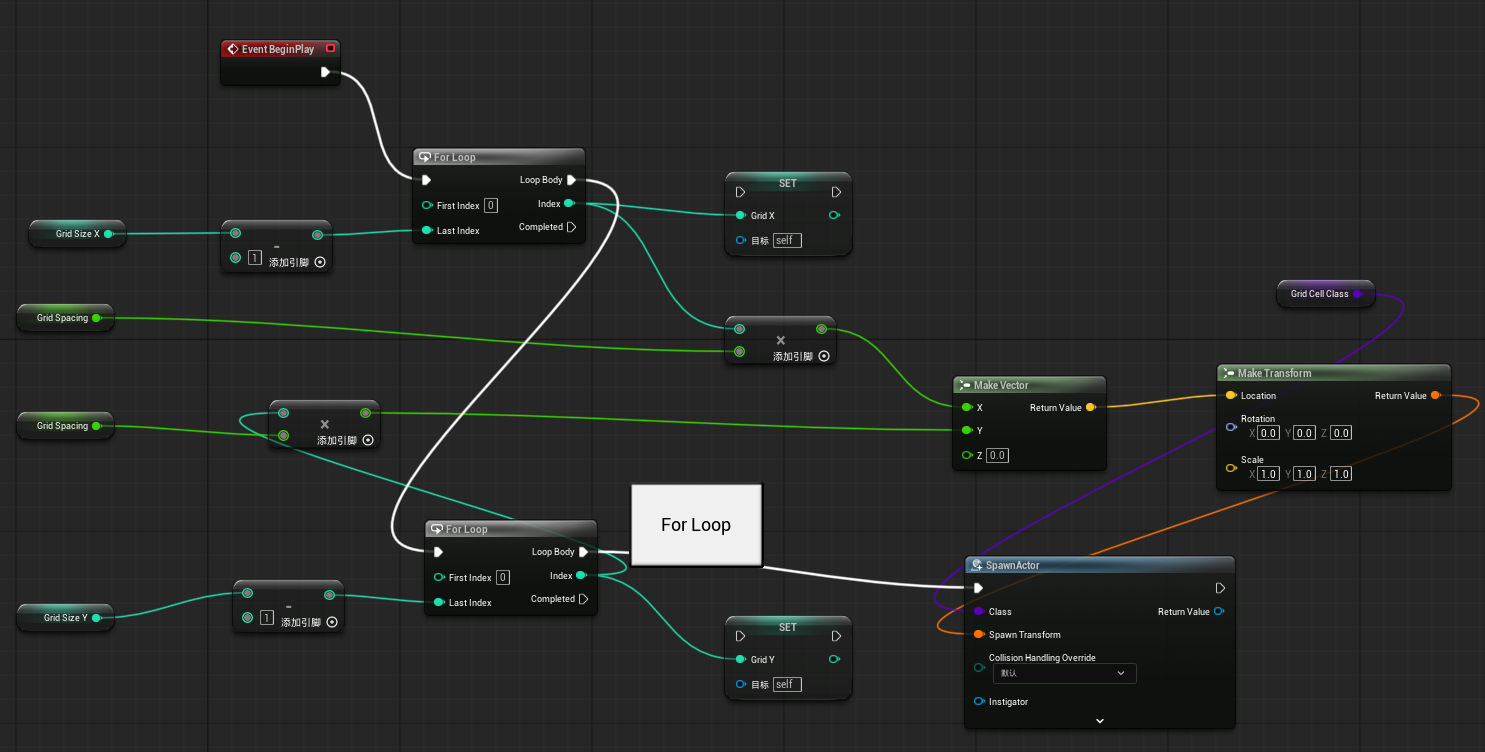Image resolution: width=1485 pixels, height=752 pixels.
Task: Click add pin on Grid Size Y subtract node
Action: click(332, 622)
